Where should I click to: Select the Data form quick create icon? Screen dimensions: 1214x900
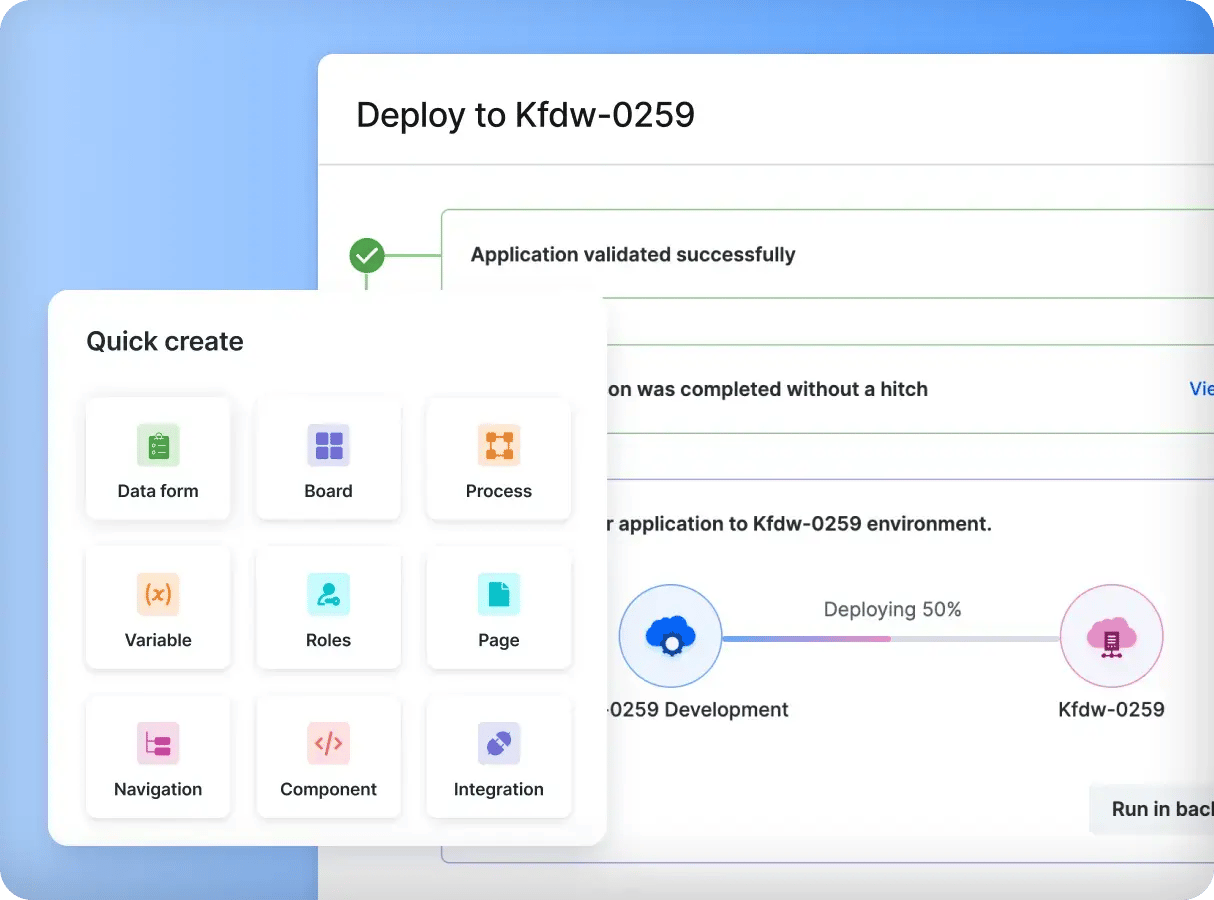(x=158, y=446)
